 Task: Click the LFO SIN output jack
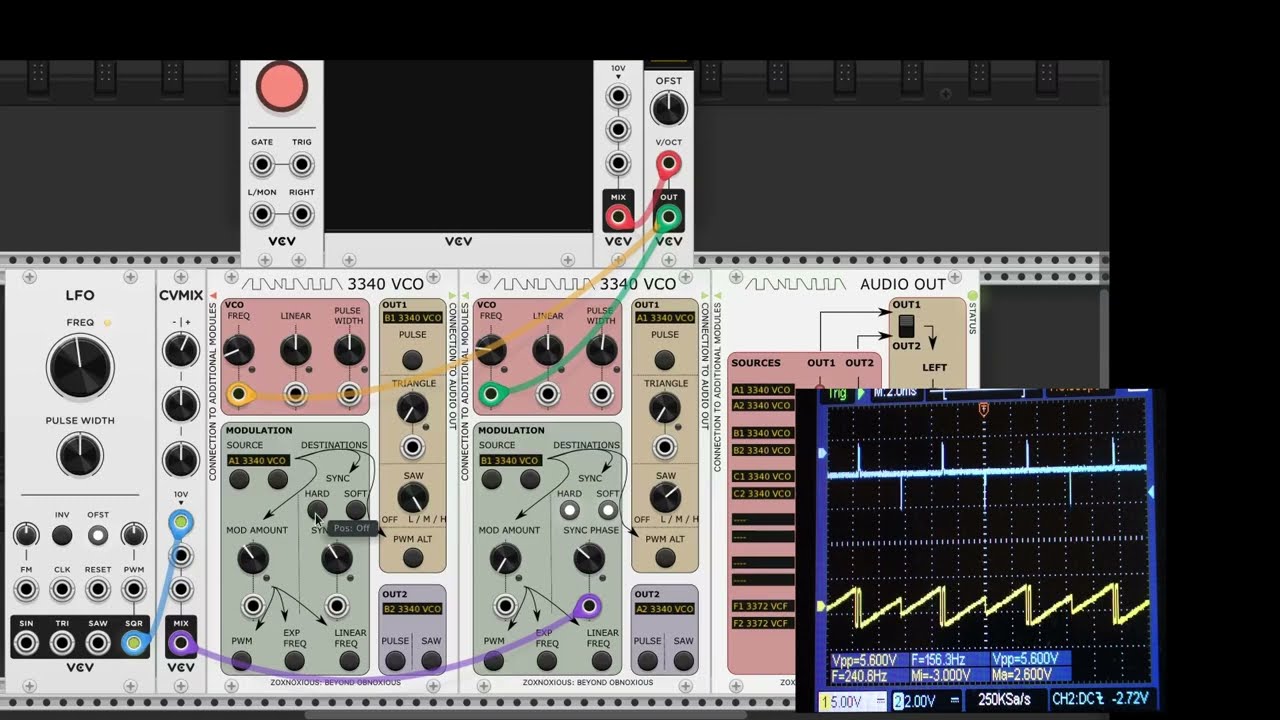click(x=26, y=642)
